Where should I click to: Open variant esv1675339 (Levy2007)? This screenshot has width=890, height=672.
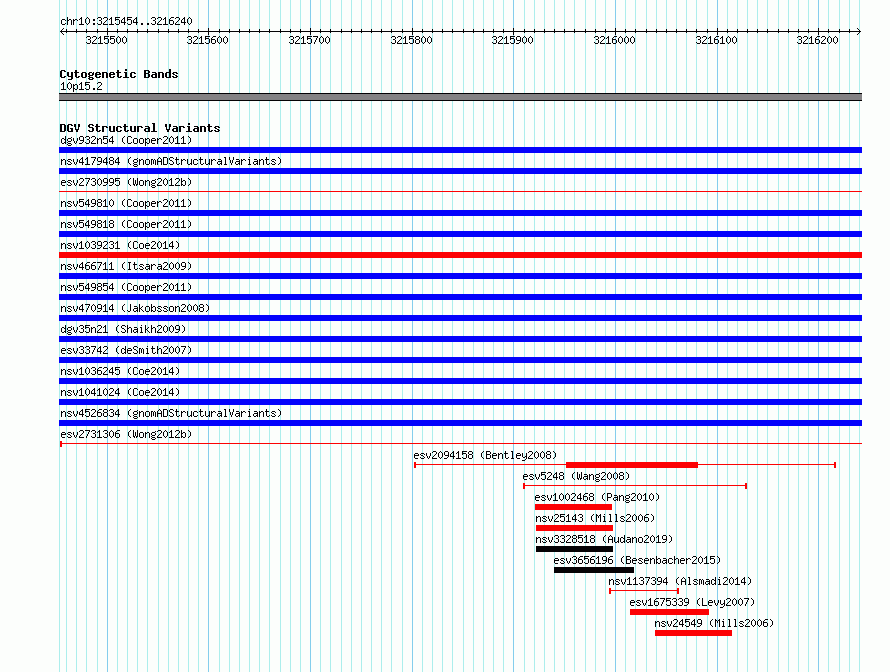[692, 602]
